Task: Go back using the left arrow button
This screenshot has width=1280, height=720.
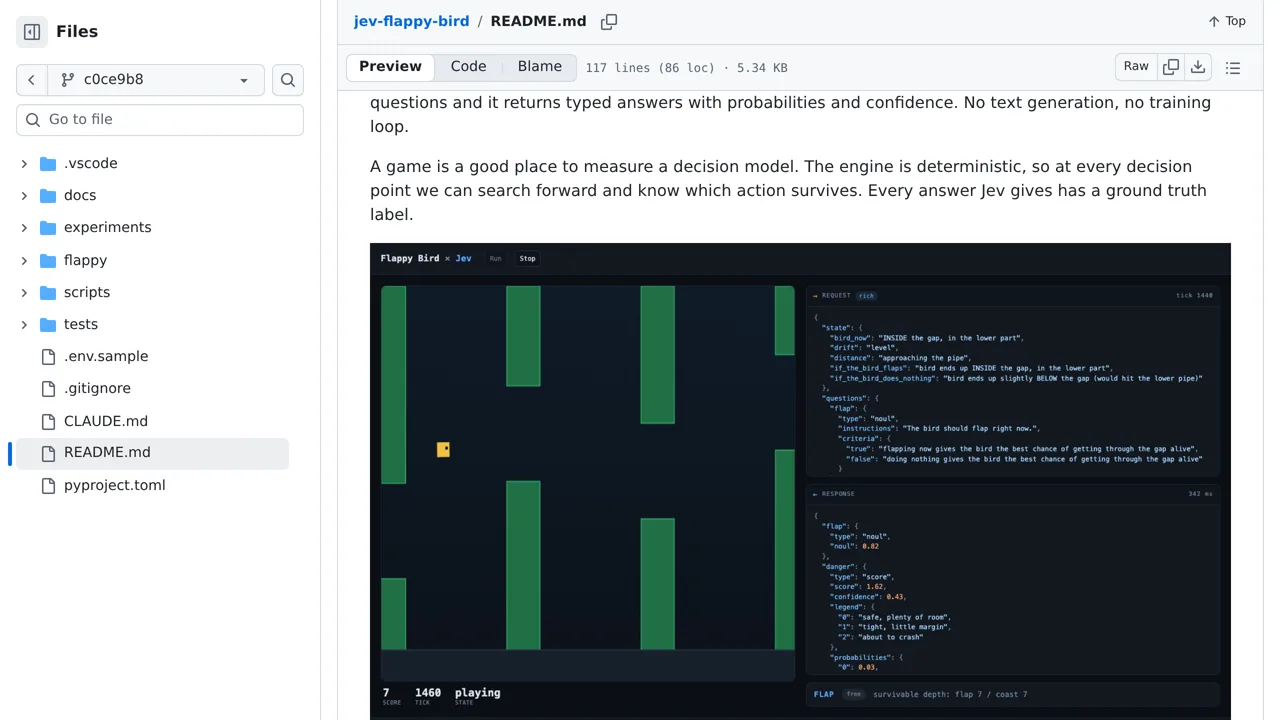Action: pyautogui.click(x=31, y=80)
